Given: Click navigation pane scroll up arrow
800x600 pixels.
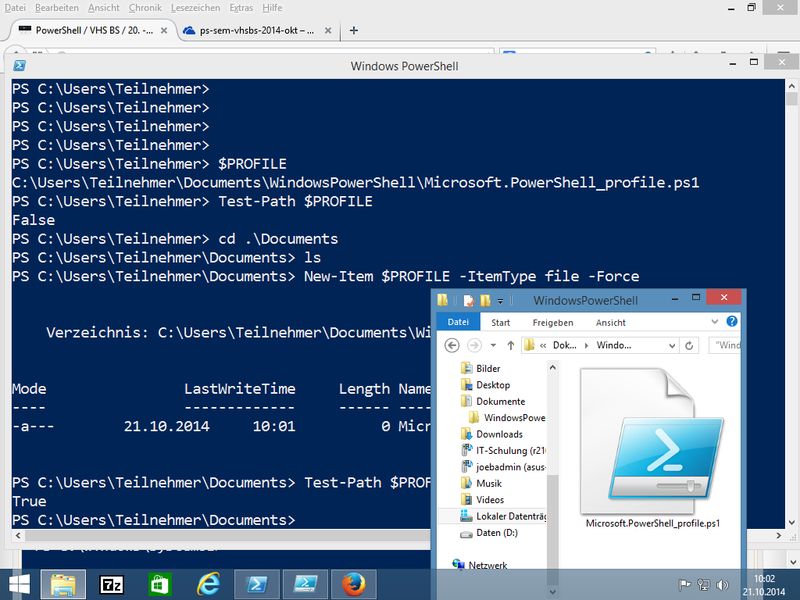Looking at the screenshot, I should pos(553,367).
